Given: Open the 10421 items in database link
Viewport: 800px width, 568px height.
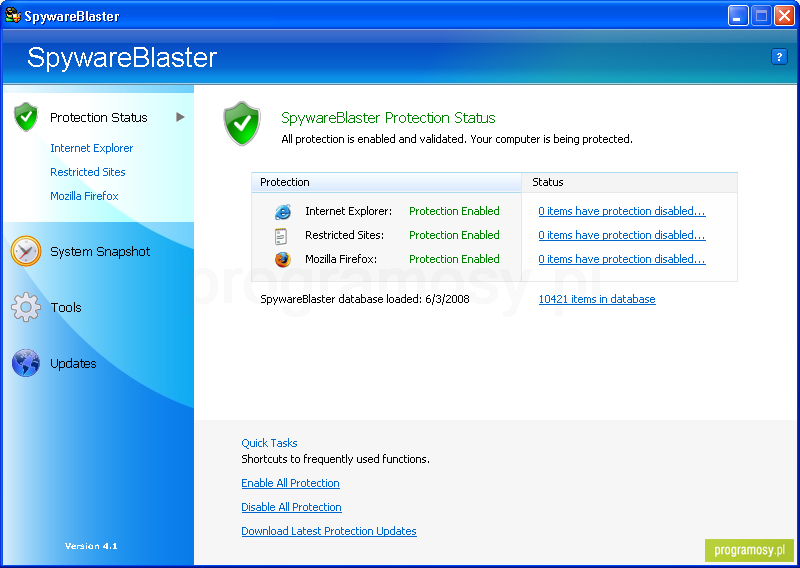Looking at the screenshot, I should click(597, 299).
